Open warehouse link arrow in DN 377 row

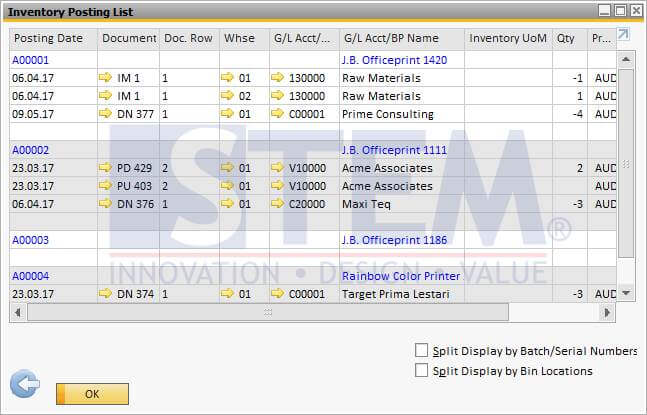tap(227, 113)
